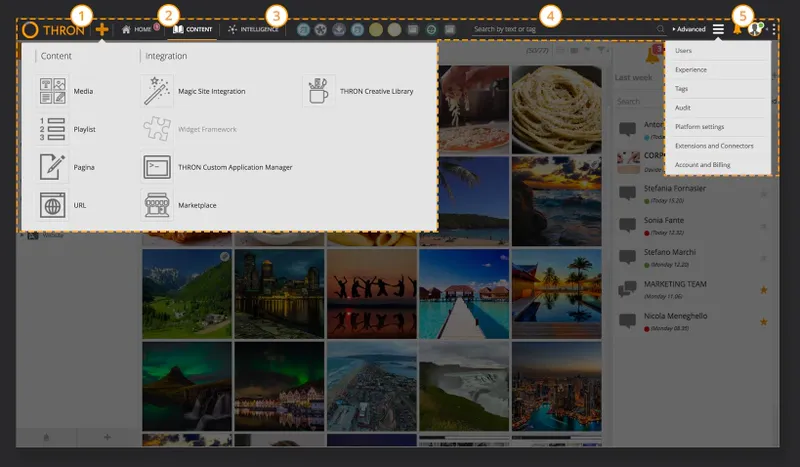Open Extensions and Connectors menu entry
The width and height of the screenshot is (800, 467).
pyautogui.click(x=714, y=145)
